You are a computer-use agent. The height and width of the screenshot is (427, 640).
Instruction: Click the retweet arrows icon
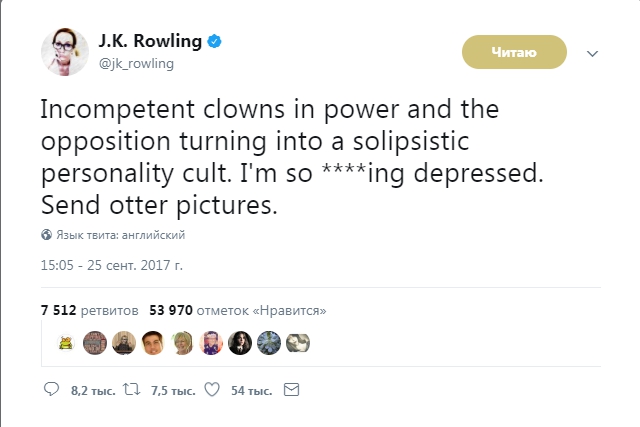[x=132, y=389]
